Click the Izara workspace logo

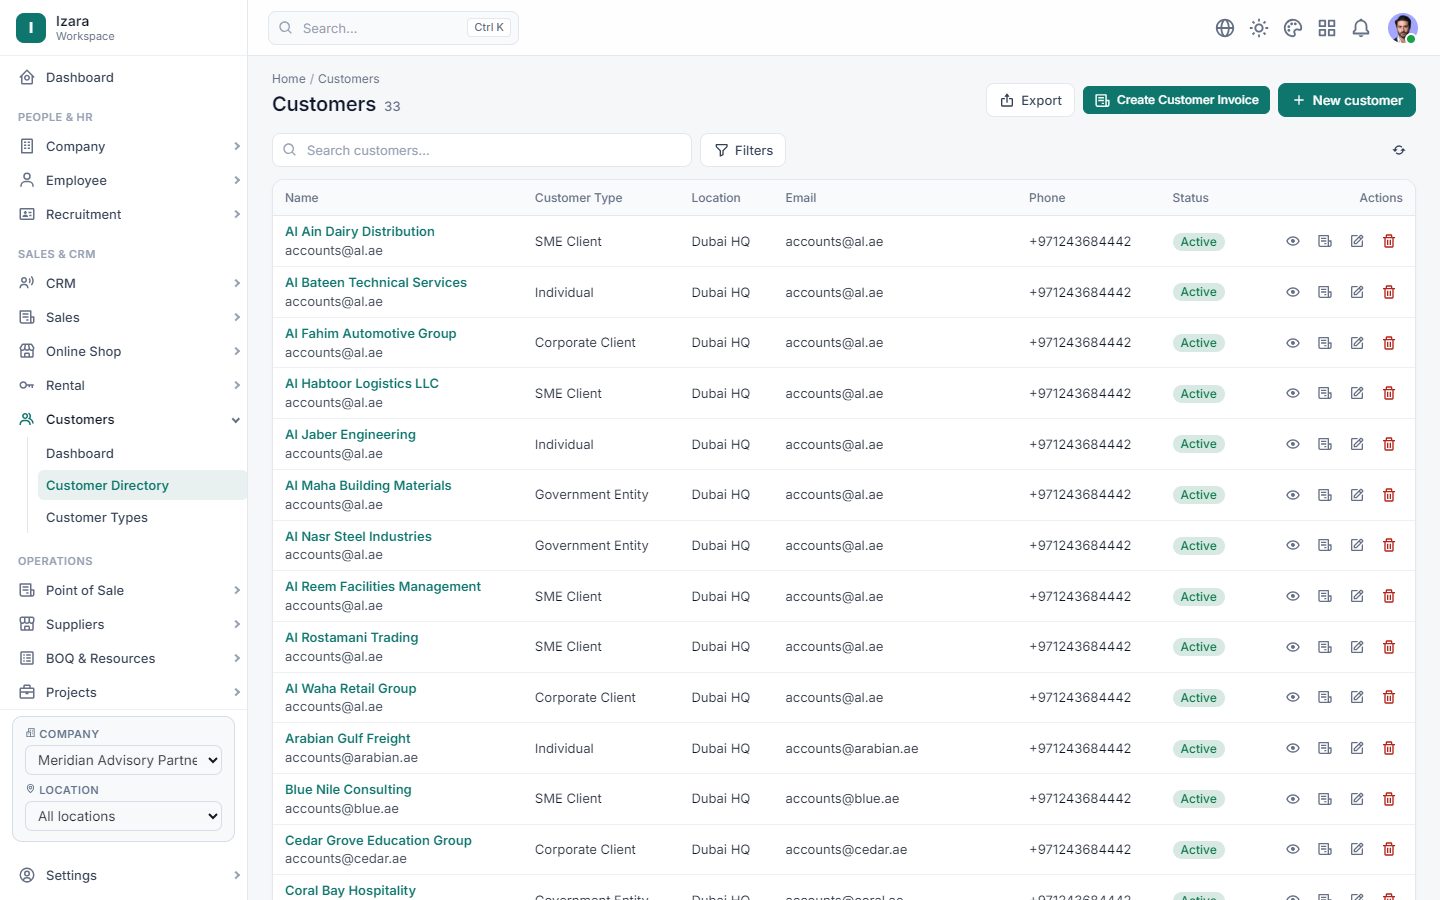(31, 28)
